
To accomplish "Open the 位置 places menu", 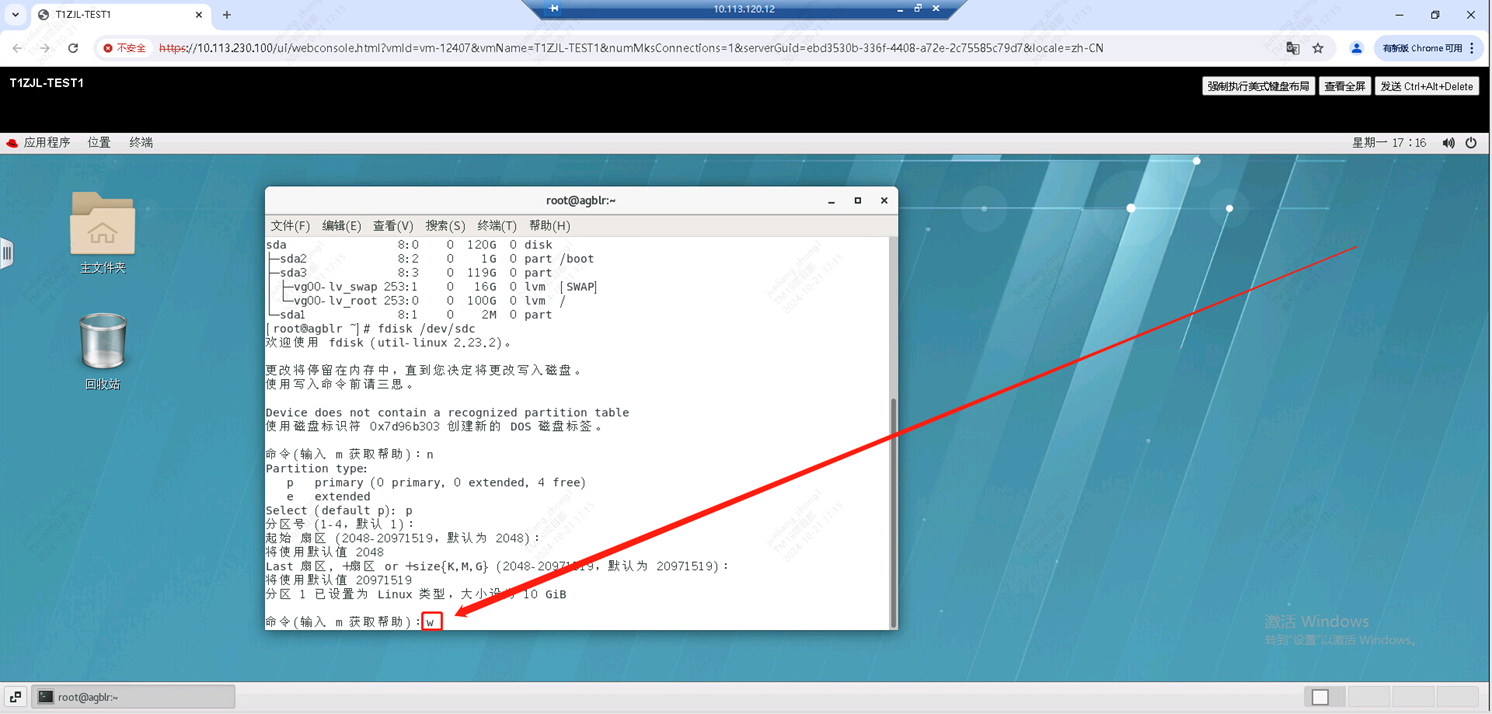I will [99, 143].
